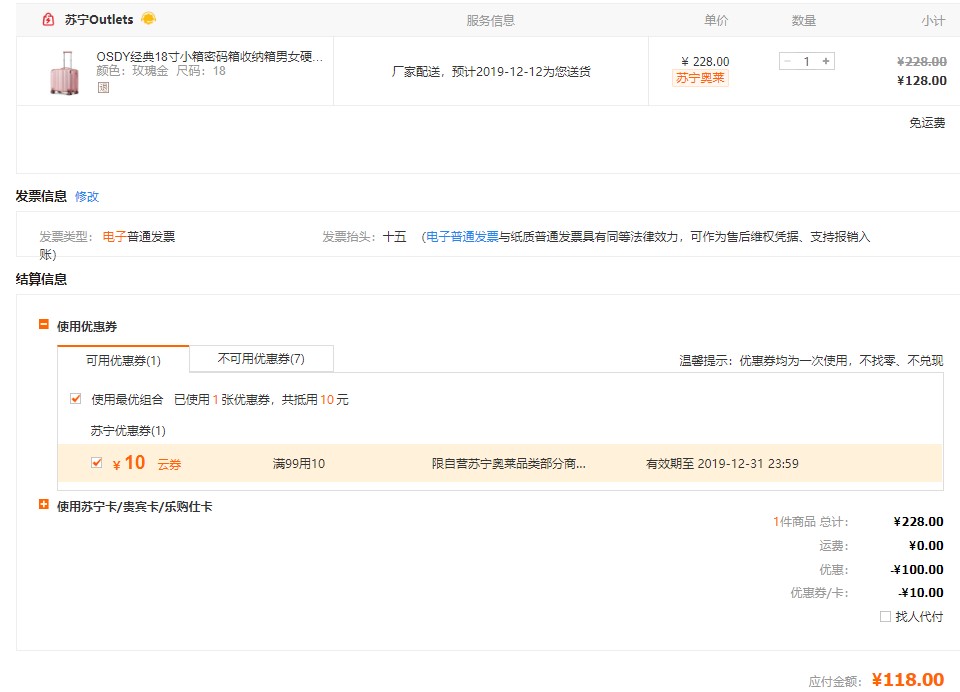The height and width of the screenshot is (692, 960).
Task: Click the 1件商品 总计 ¥228.00 value
Action: [x=918, y=522]
